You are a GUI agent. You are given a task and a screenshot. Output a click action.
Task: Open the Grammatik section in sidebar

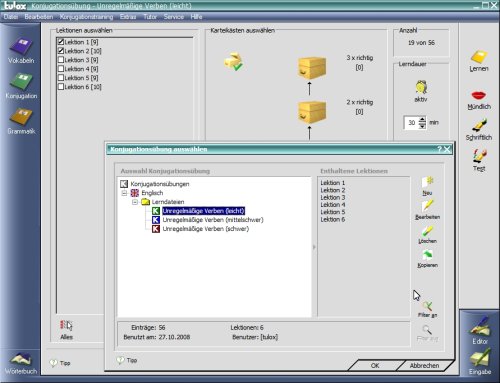(21, 121)
